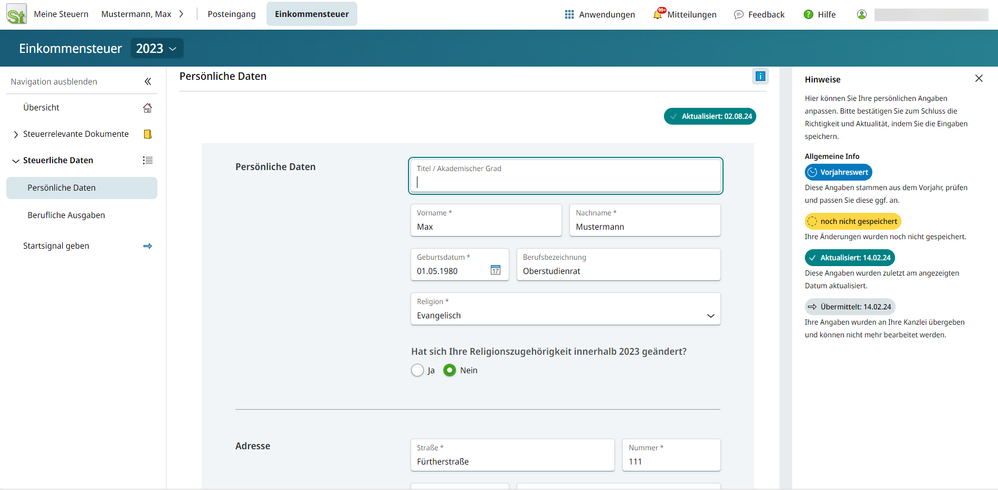The image size is (998, 490).
Task: Select the Ja radio button
Action: coord(417,370)
